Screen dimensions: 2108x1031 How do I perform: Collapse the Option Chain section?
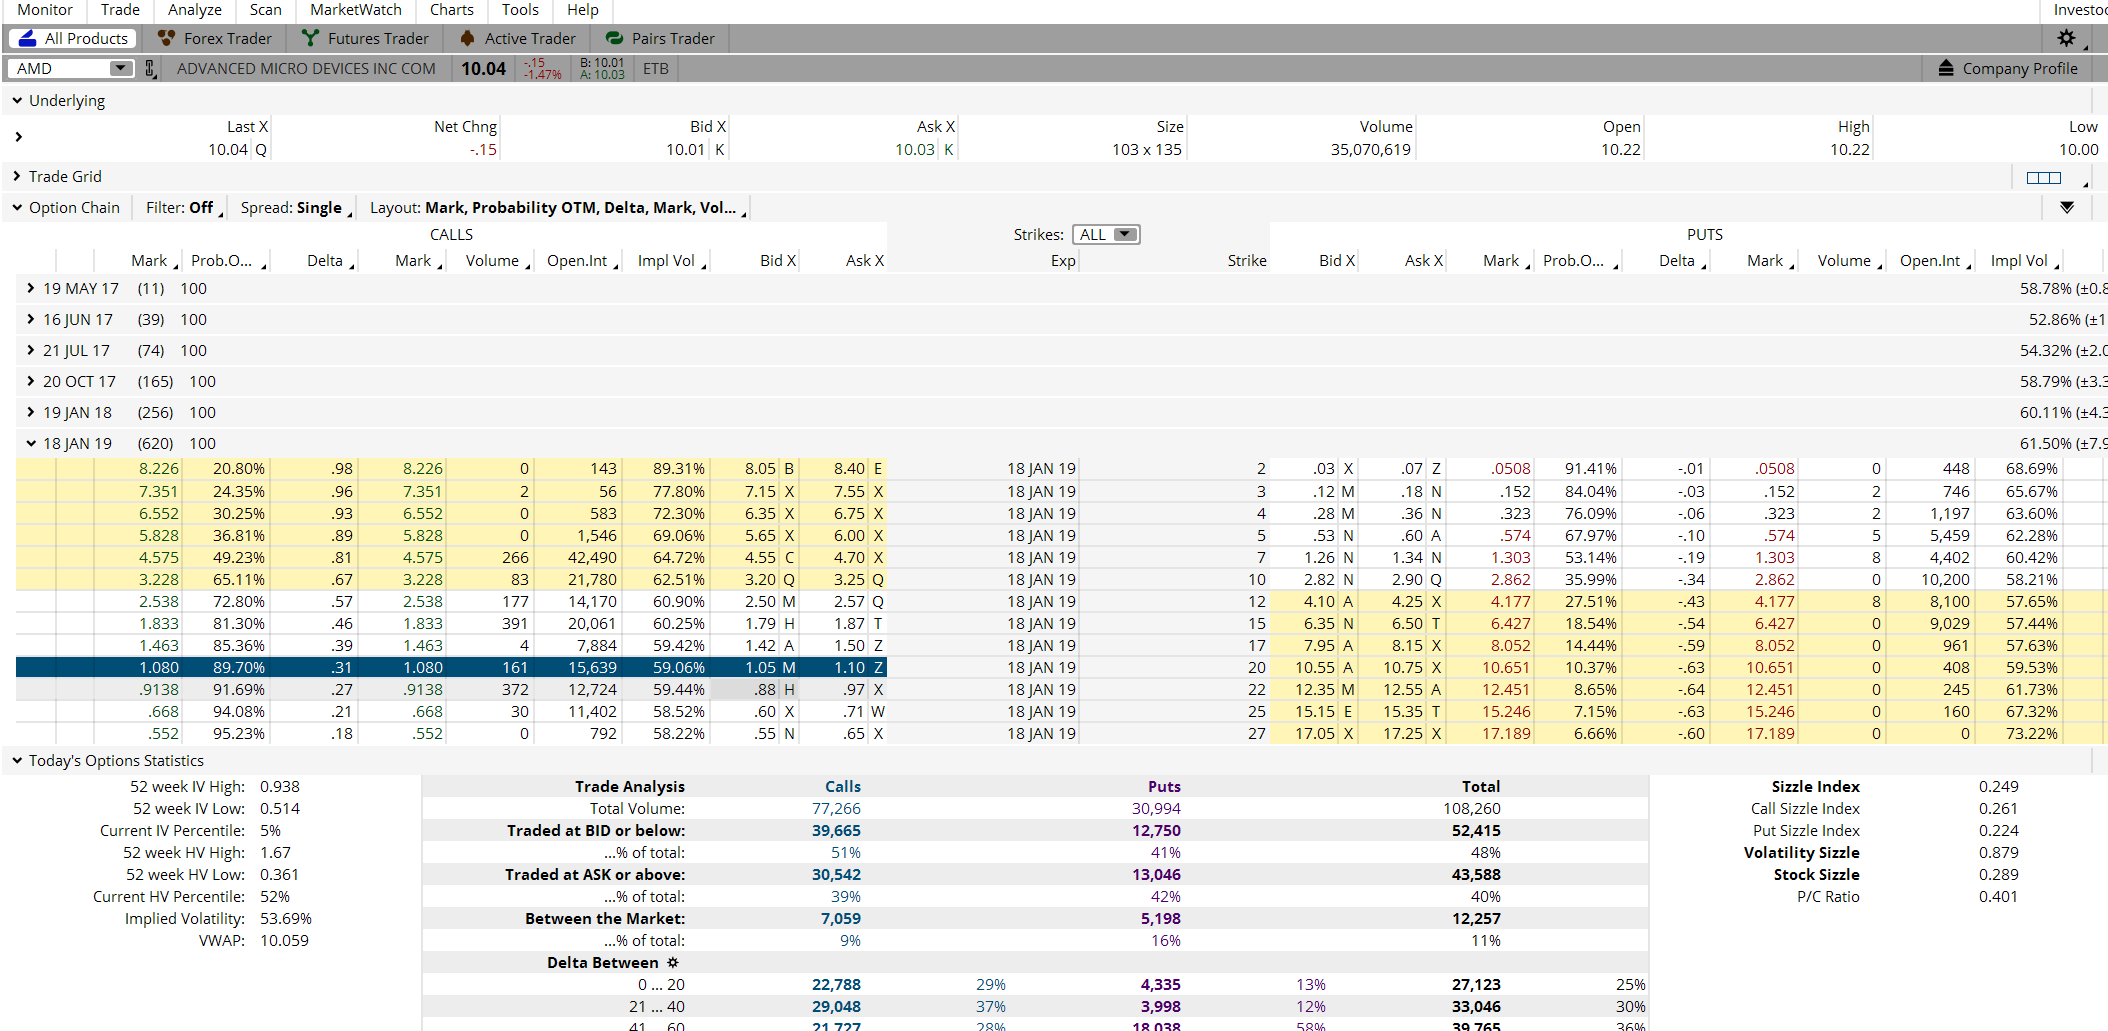17,208
